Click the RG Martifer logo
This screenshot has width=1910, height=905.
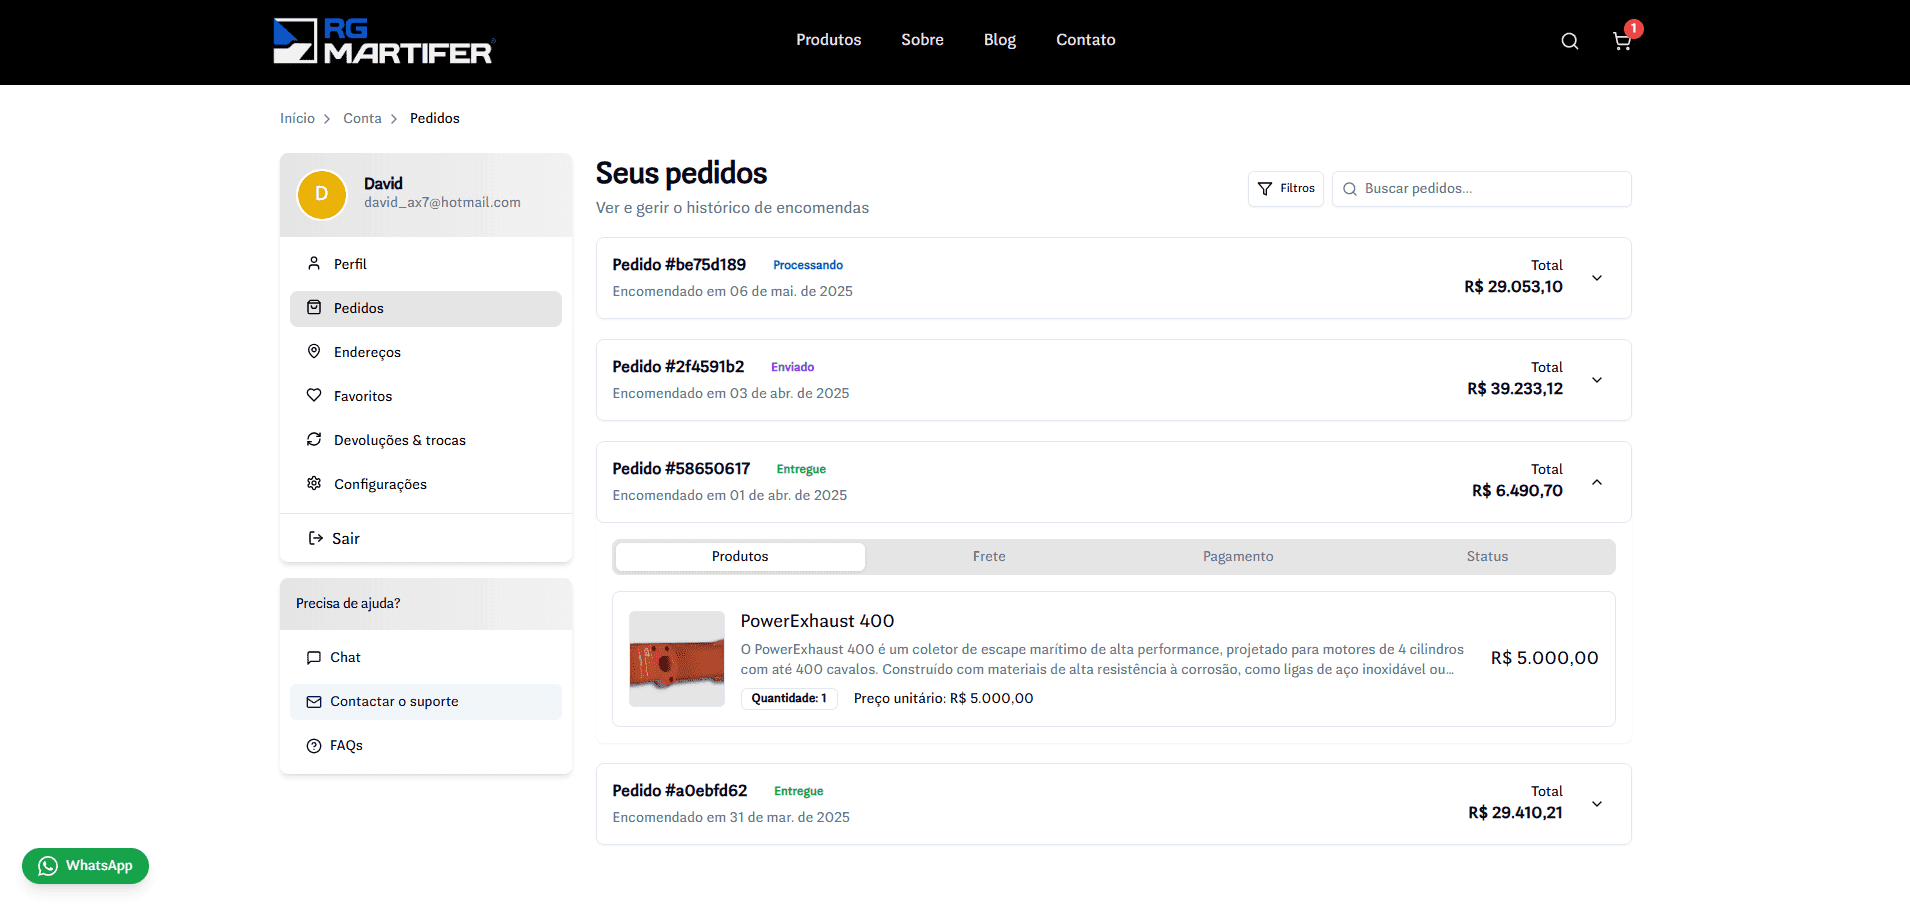384,41
